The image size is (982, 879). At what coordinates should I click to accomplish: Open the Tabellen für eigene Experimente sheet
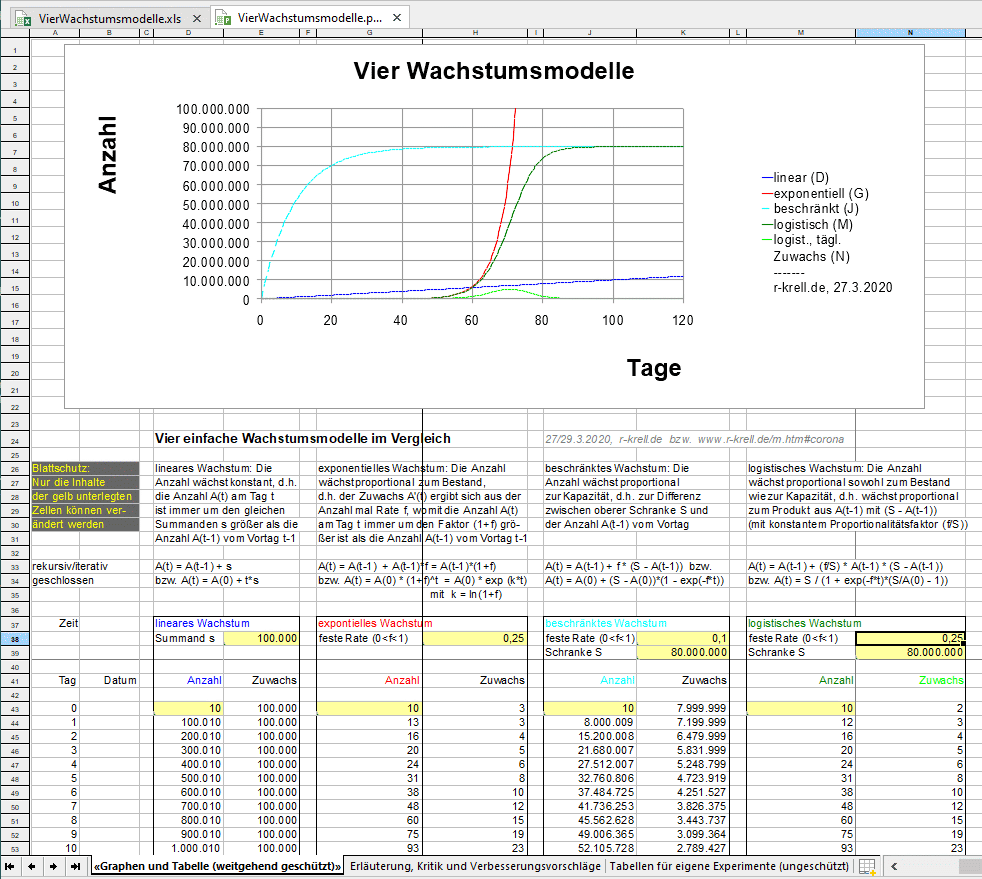tap(728, 866)
